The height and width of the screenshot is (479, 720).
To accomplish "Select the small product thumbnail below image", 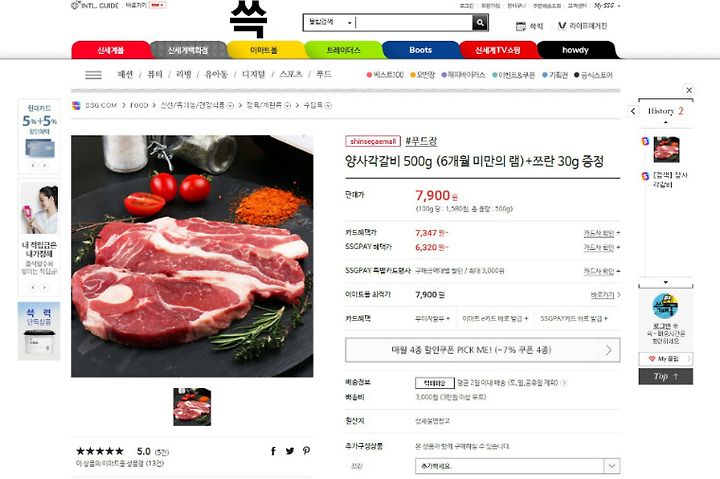I will [x=192, y=407].
